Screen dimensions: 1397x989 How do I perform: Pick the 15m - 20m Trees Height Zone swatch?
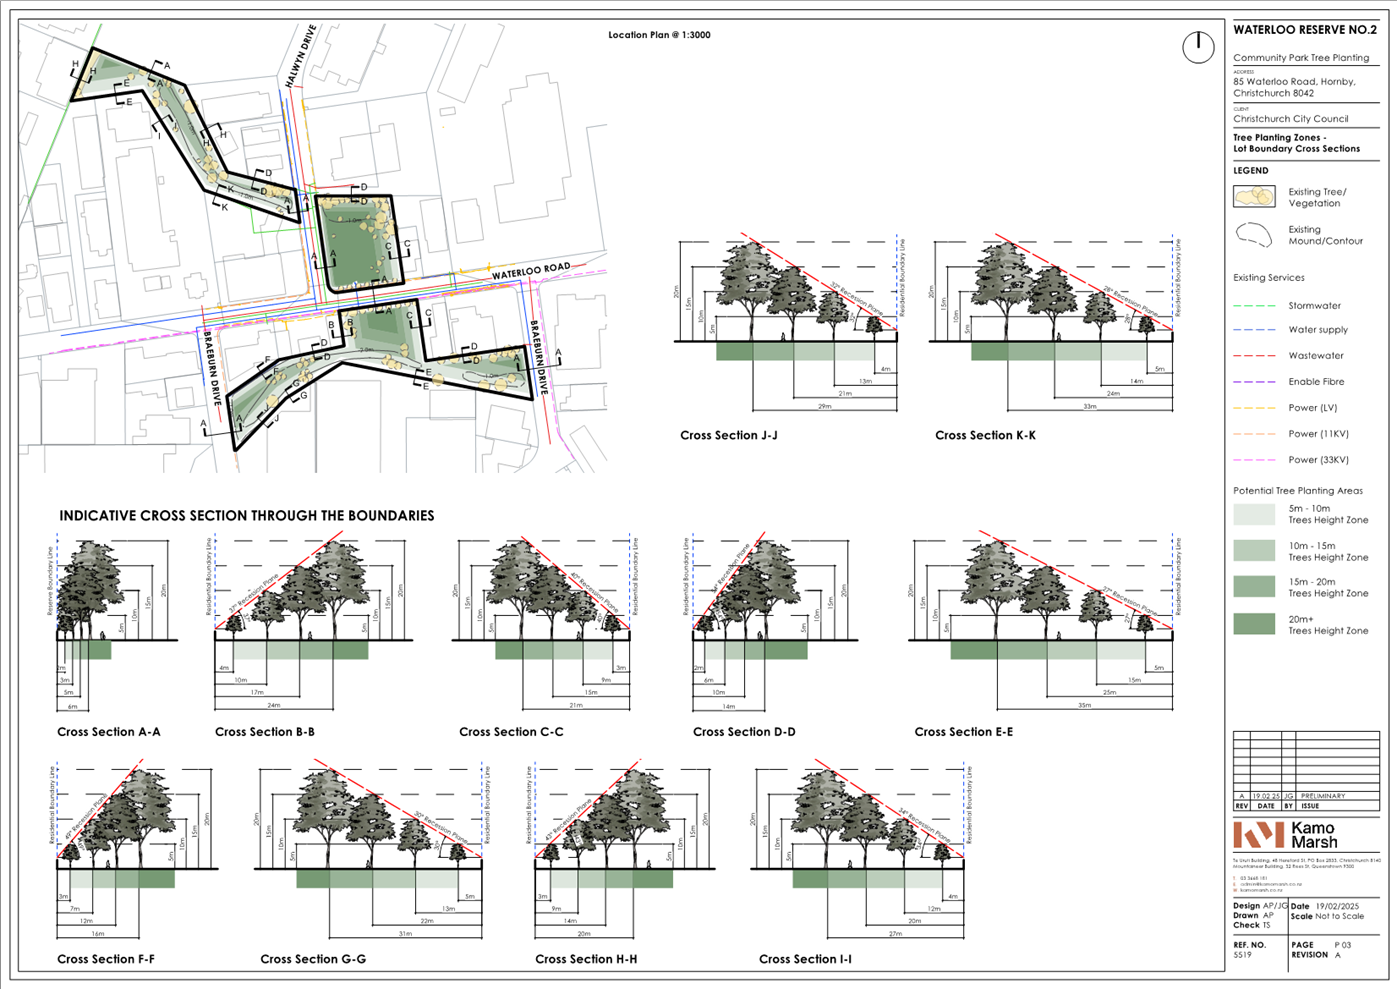tap(1254, 587)
